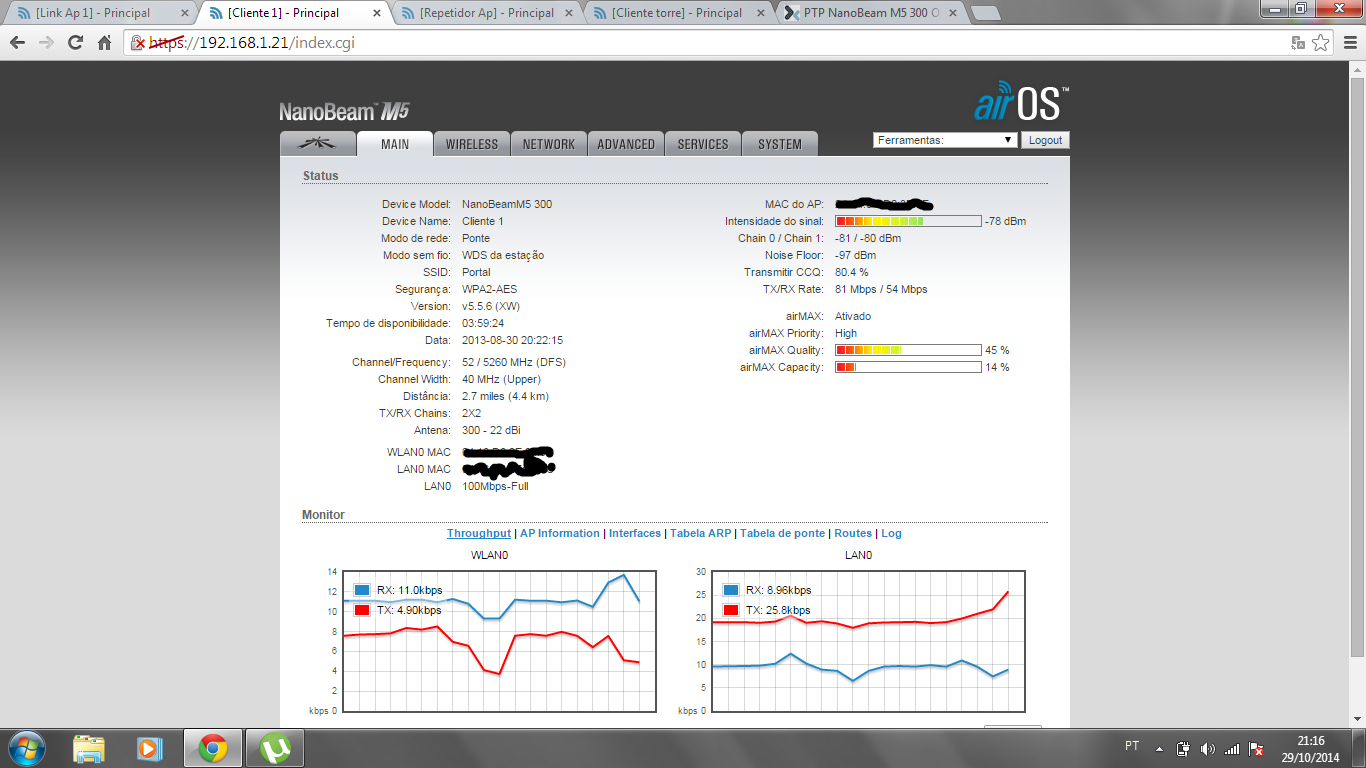Open the NETWORK settings tab
Screen dimensions: 1366x768
(549, 144)
